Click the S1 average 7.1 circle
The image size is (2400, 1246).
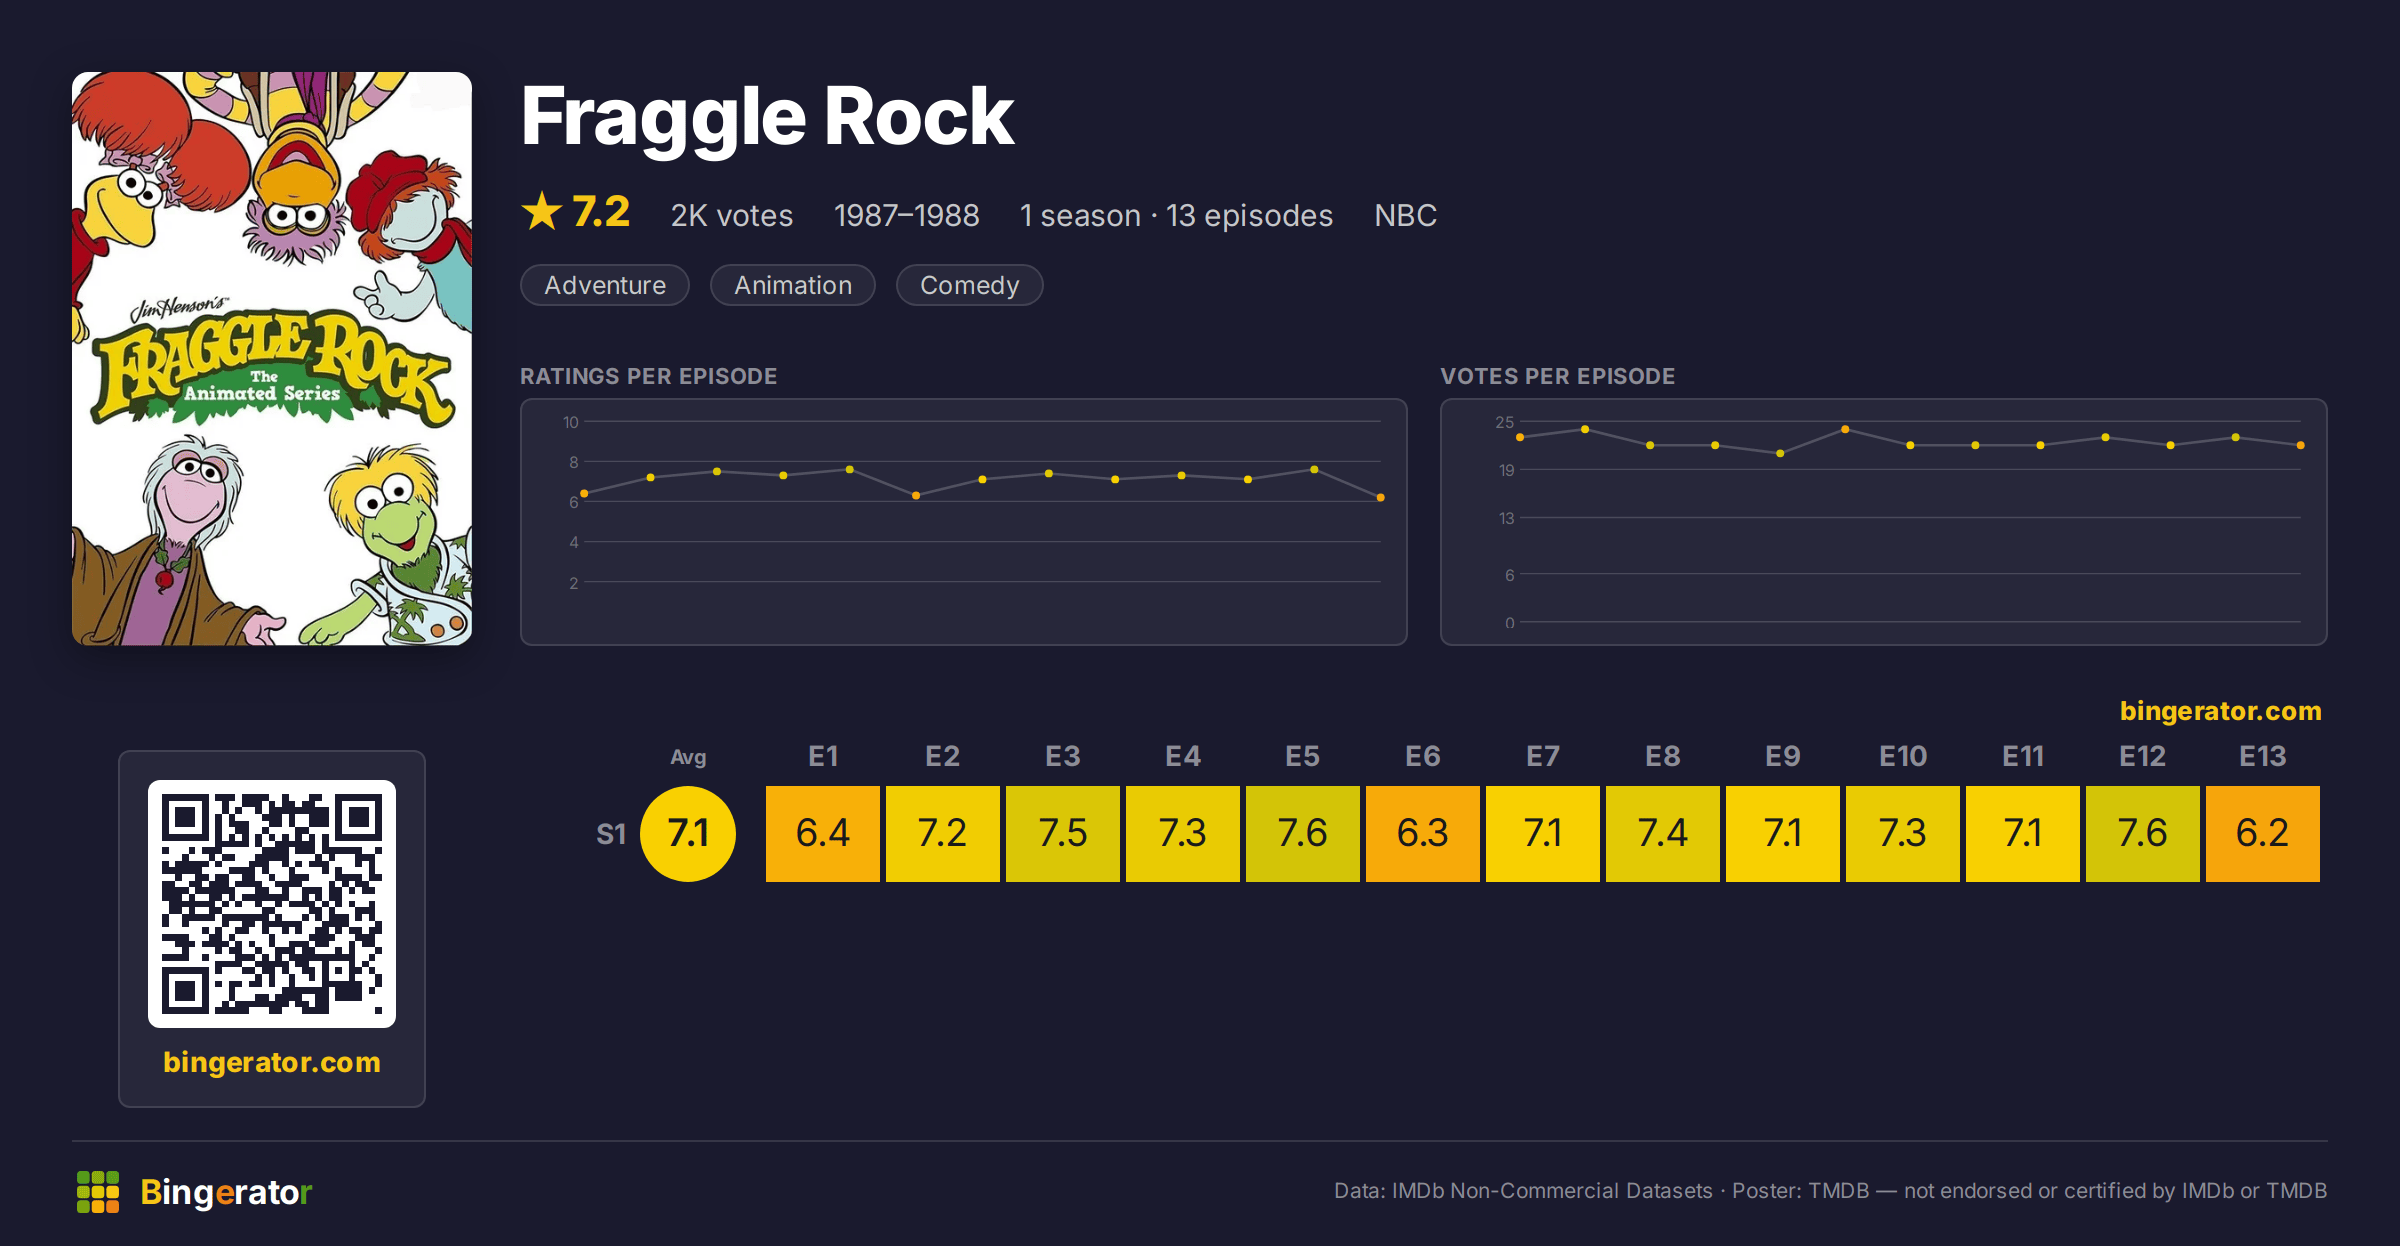tap(688, 833)
